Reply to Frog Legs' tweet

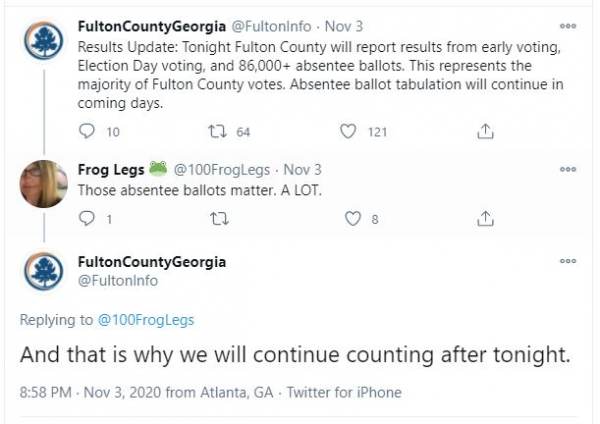(x=86, y=218)
